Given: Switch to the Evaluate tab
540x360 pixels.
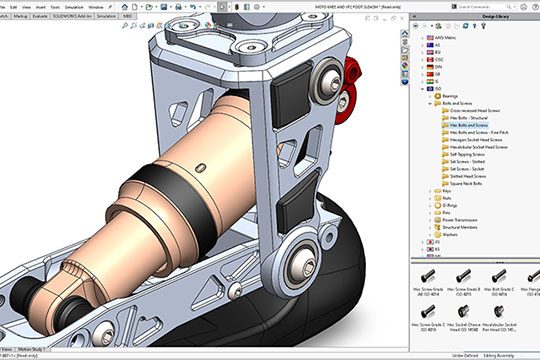Looking at the screenshot, I should [40, 16].
